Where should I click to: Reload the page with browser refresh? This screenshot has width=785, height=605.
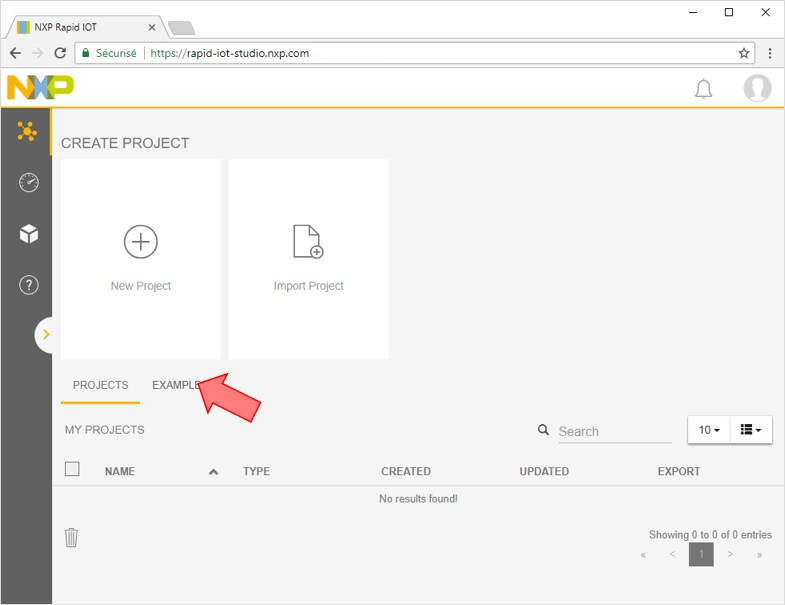coord(60,53)
